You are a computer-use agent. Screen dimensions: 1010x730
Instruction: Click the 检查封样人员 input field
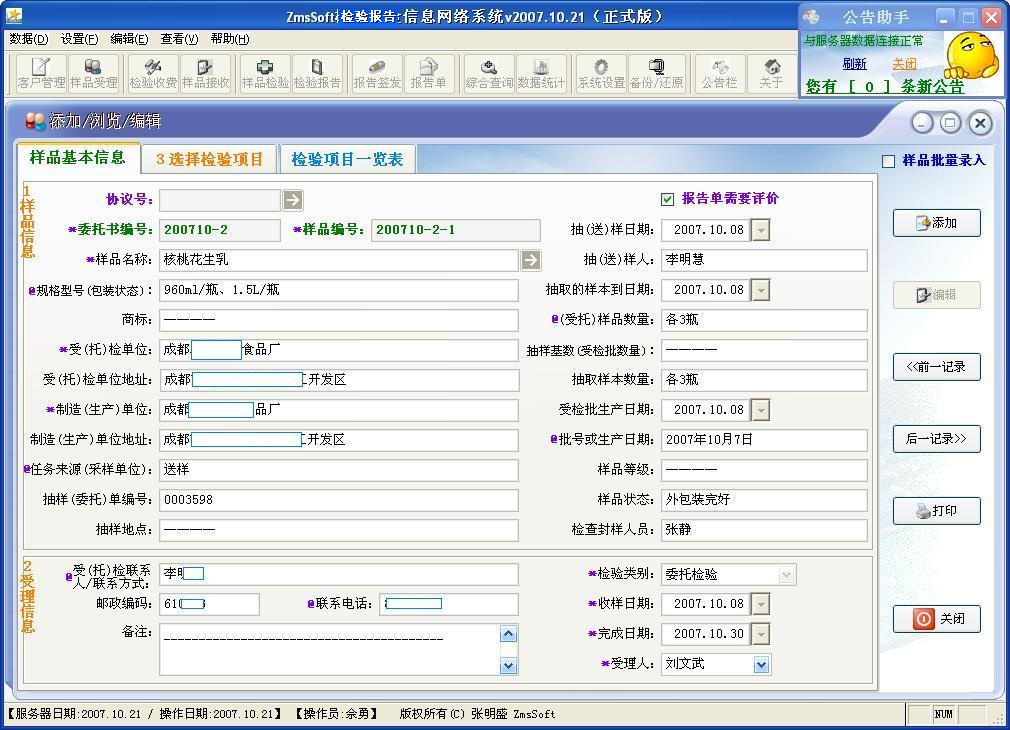tap(764, 530)
